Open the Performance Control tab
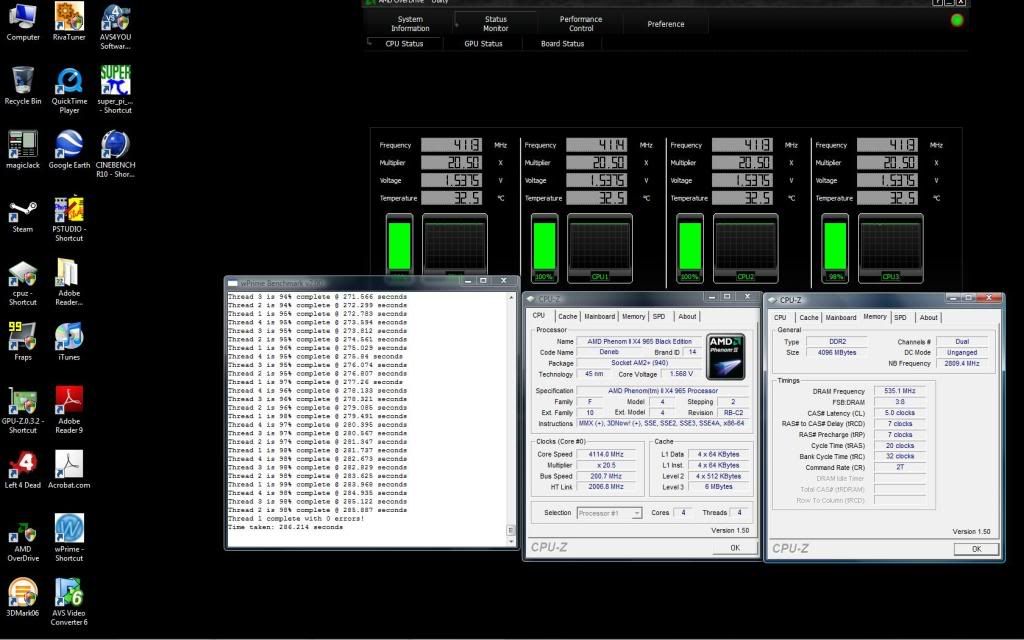Image resolution: width=1024 pixels, height=640 pixels. pos(581,24)
